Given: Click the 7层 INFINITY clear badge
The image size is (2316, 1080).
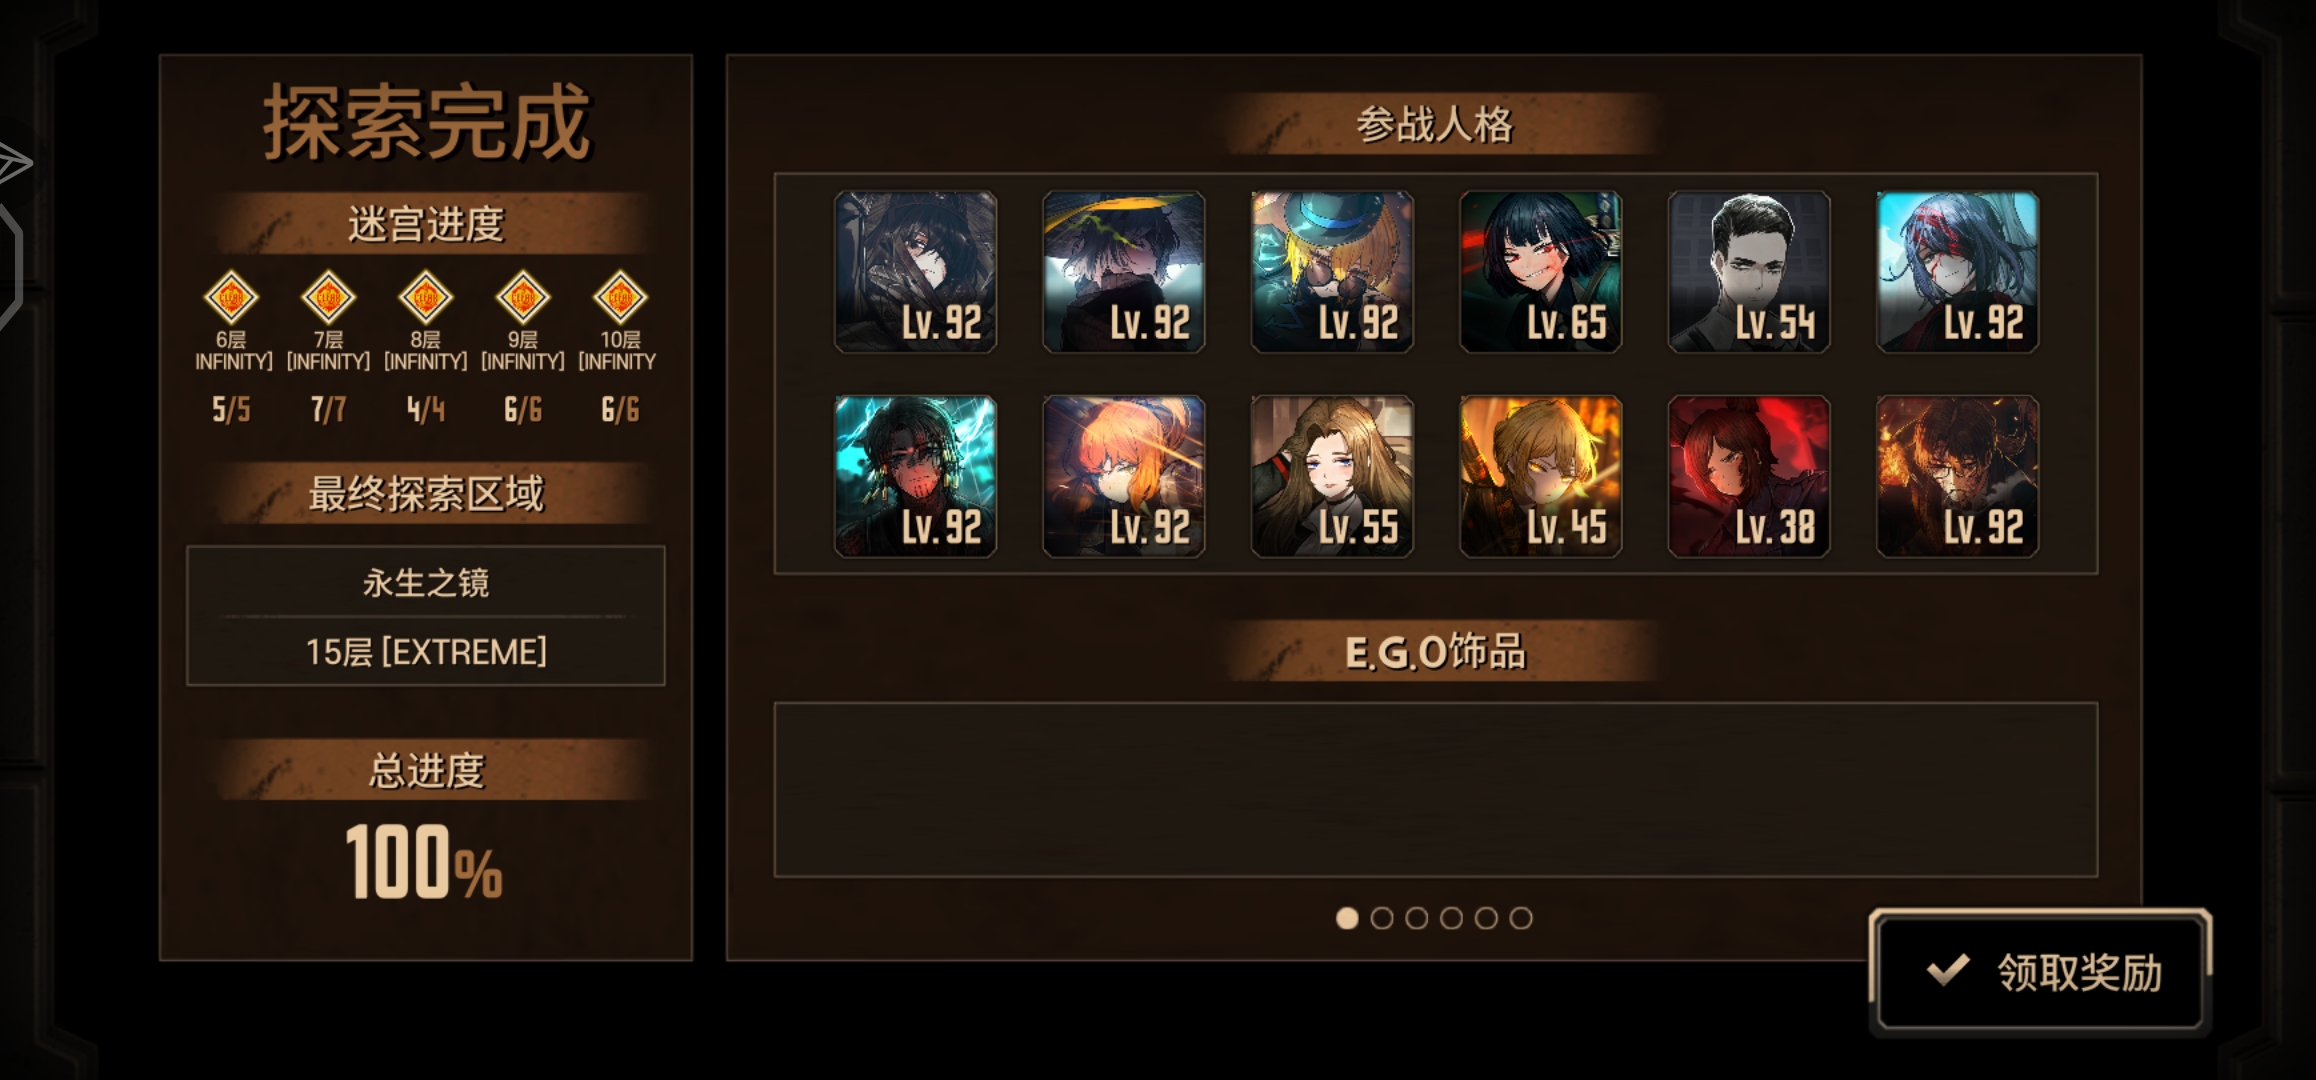Looking at the screenshot, I should [x=328, y=297].
